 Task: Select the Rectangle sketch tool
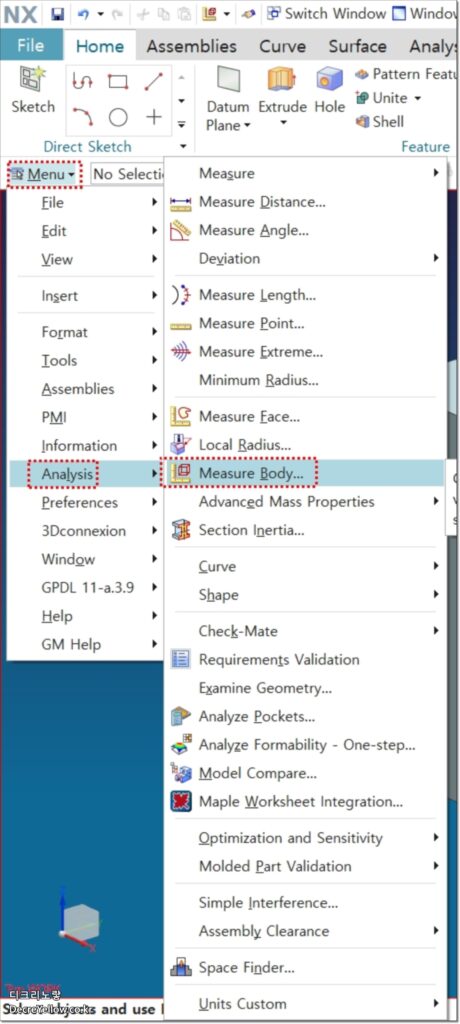point(118,81)
